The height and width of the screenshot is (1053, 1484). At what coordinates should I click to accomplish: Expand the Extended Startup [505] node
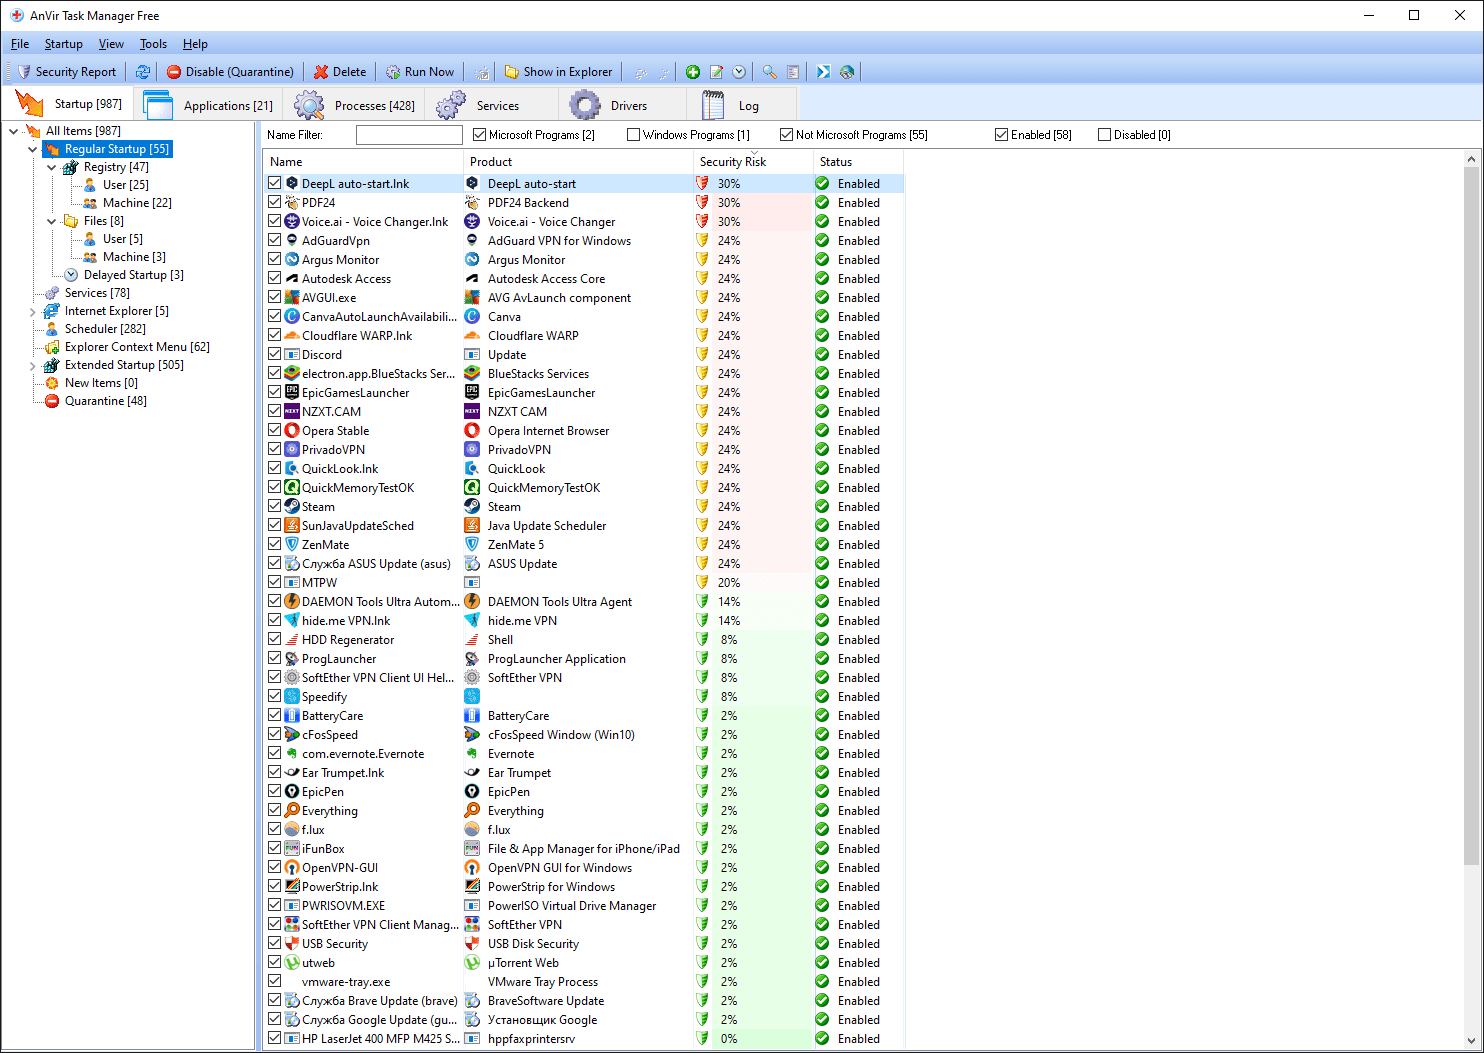pos(32,365)
